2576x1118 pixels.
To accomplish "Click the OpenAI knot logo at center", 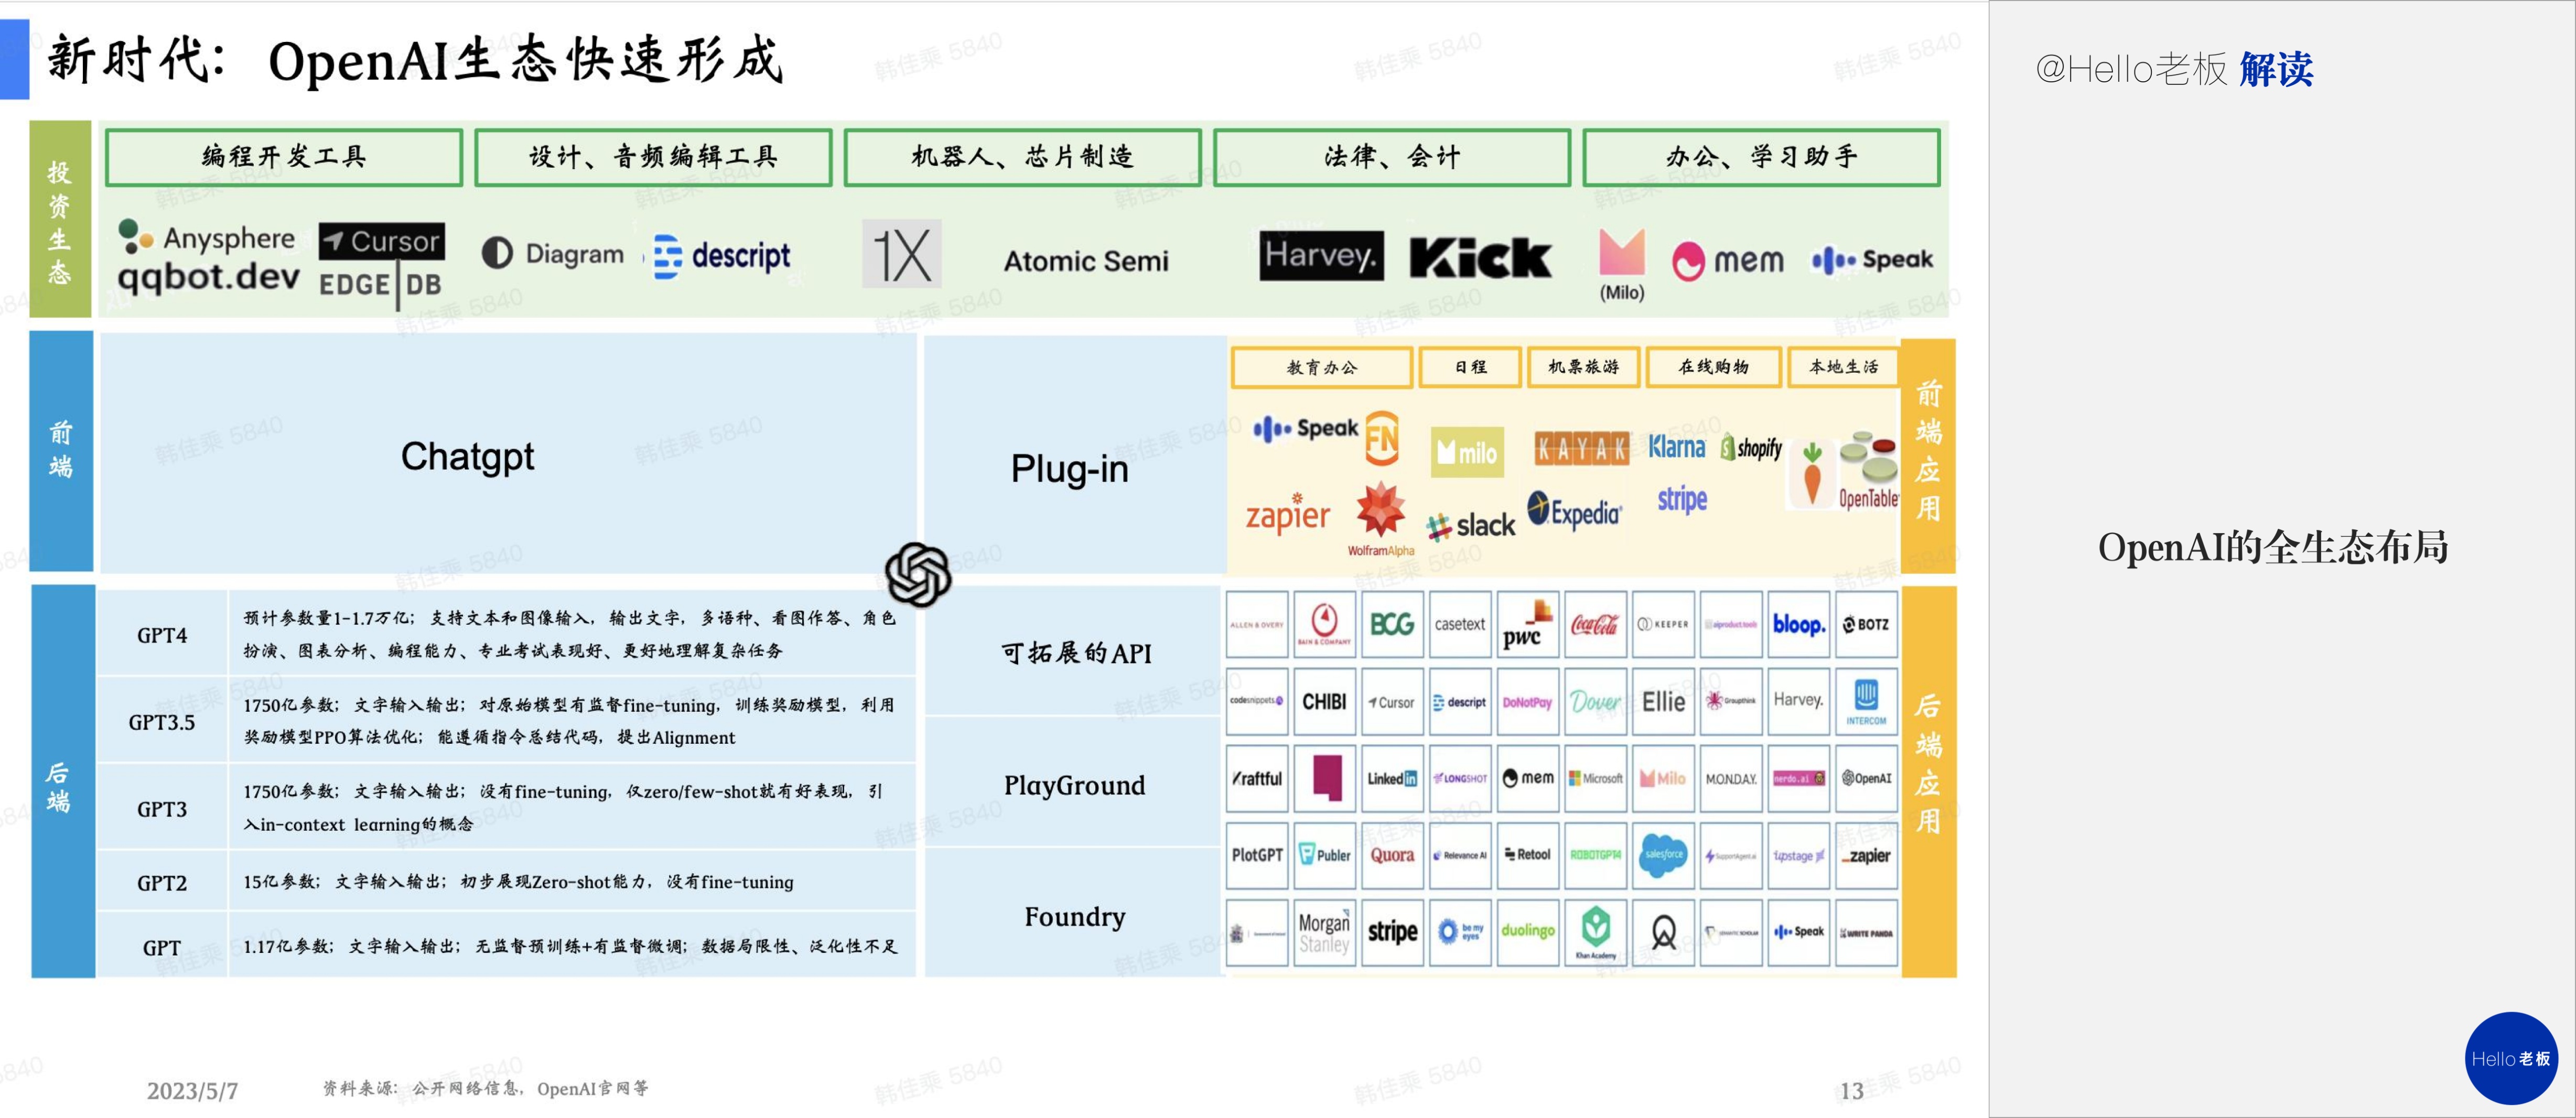I will tap(917, 575).
